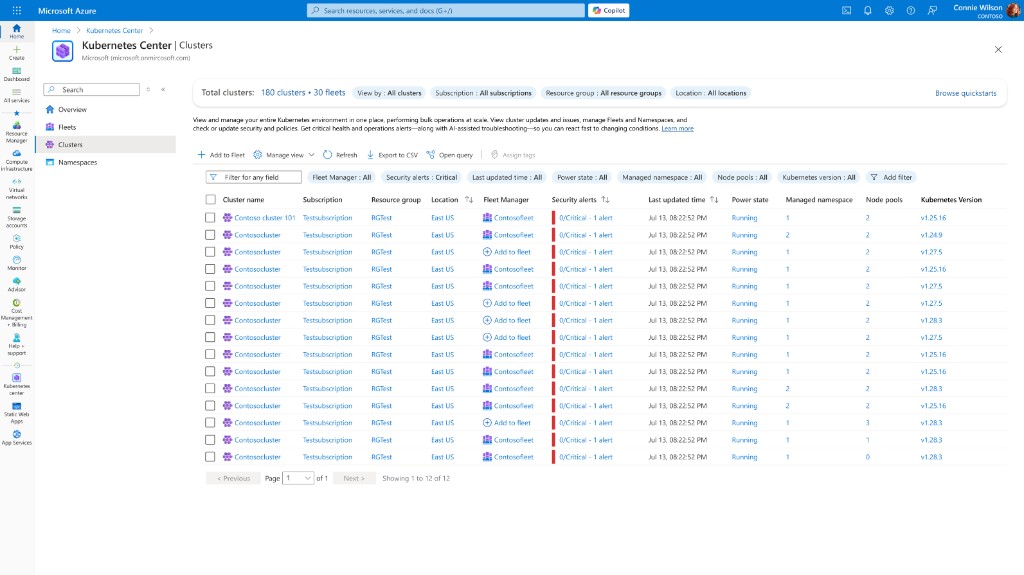The width and height of the screenshot is (1024, 575).
Task: Sort by the Last updated time column arrows
Action: (x=714, y=200)
